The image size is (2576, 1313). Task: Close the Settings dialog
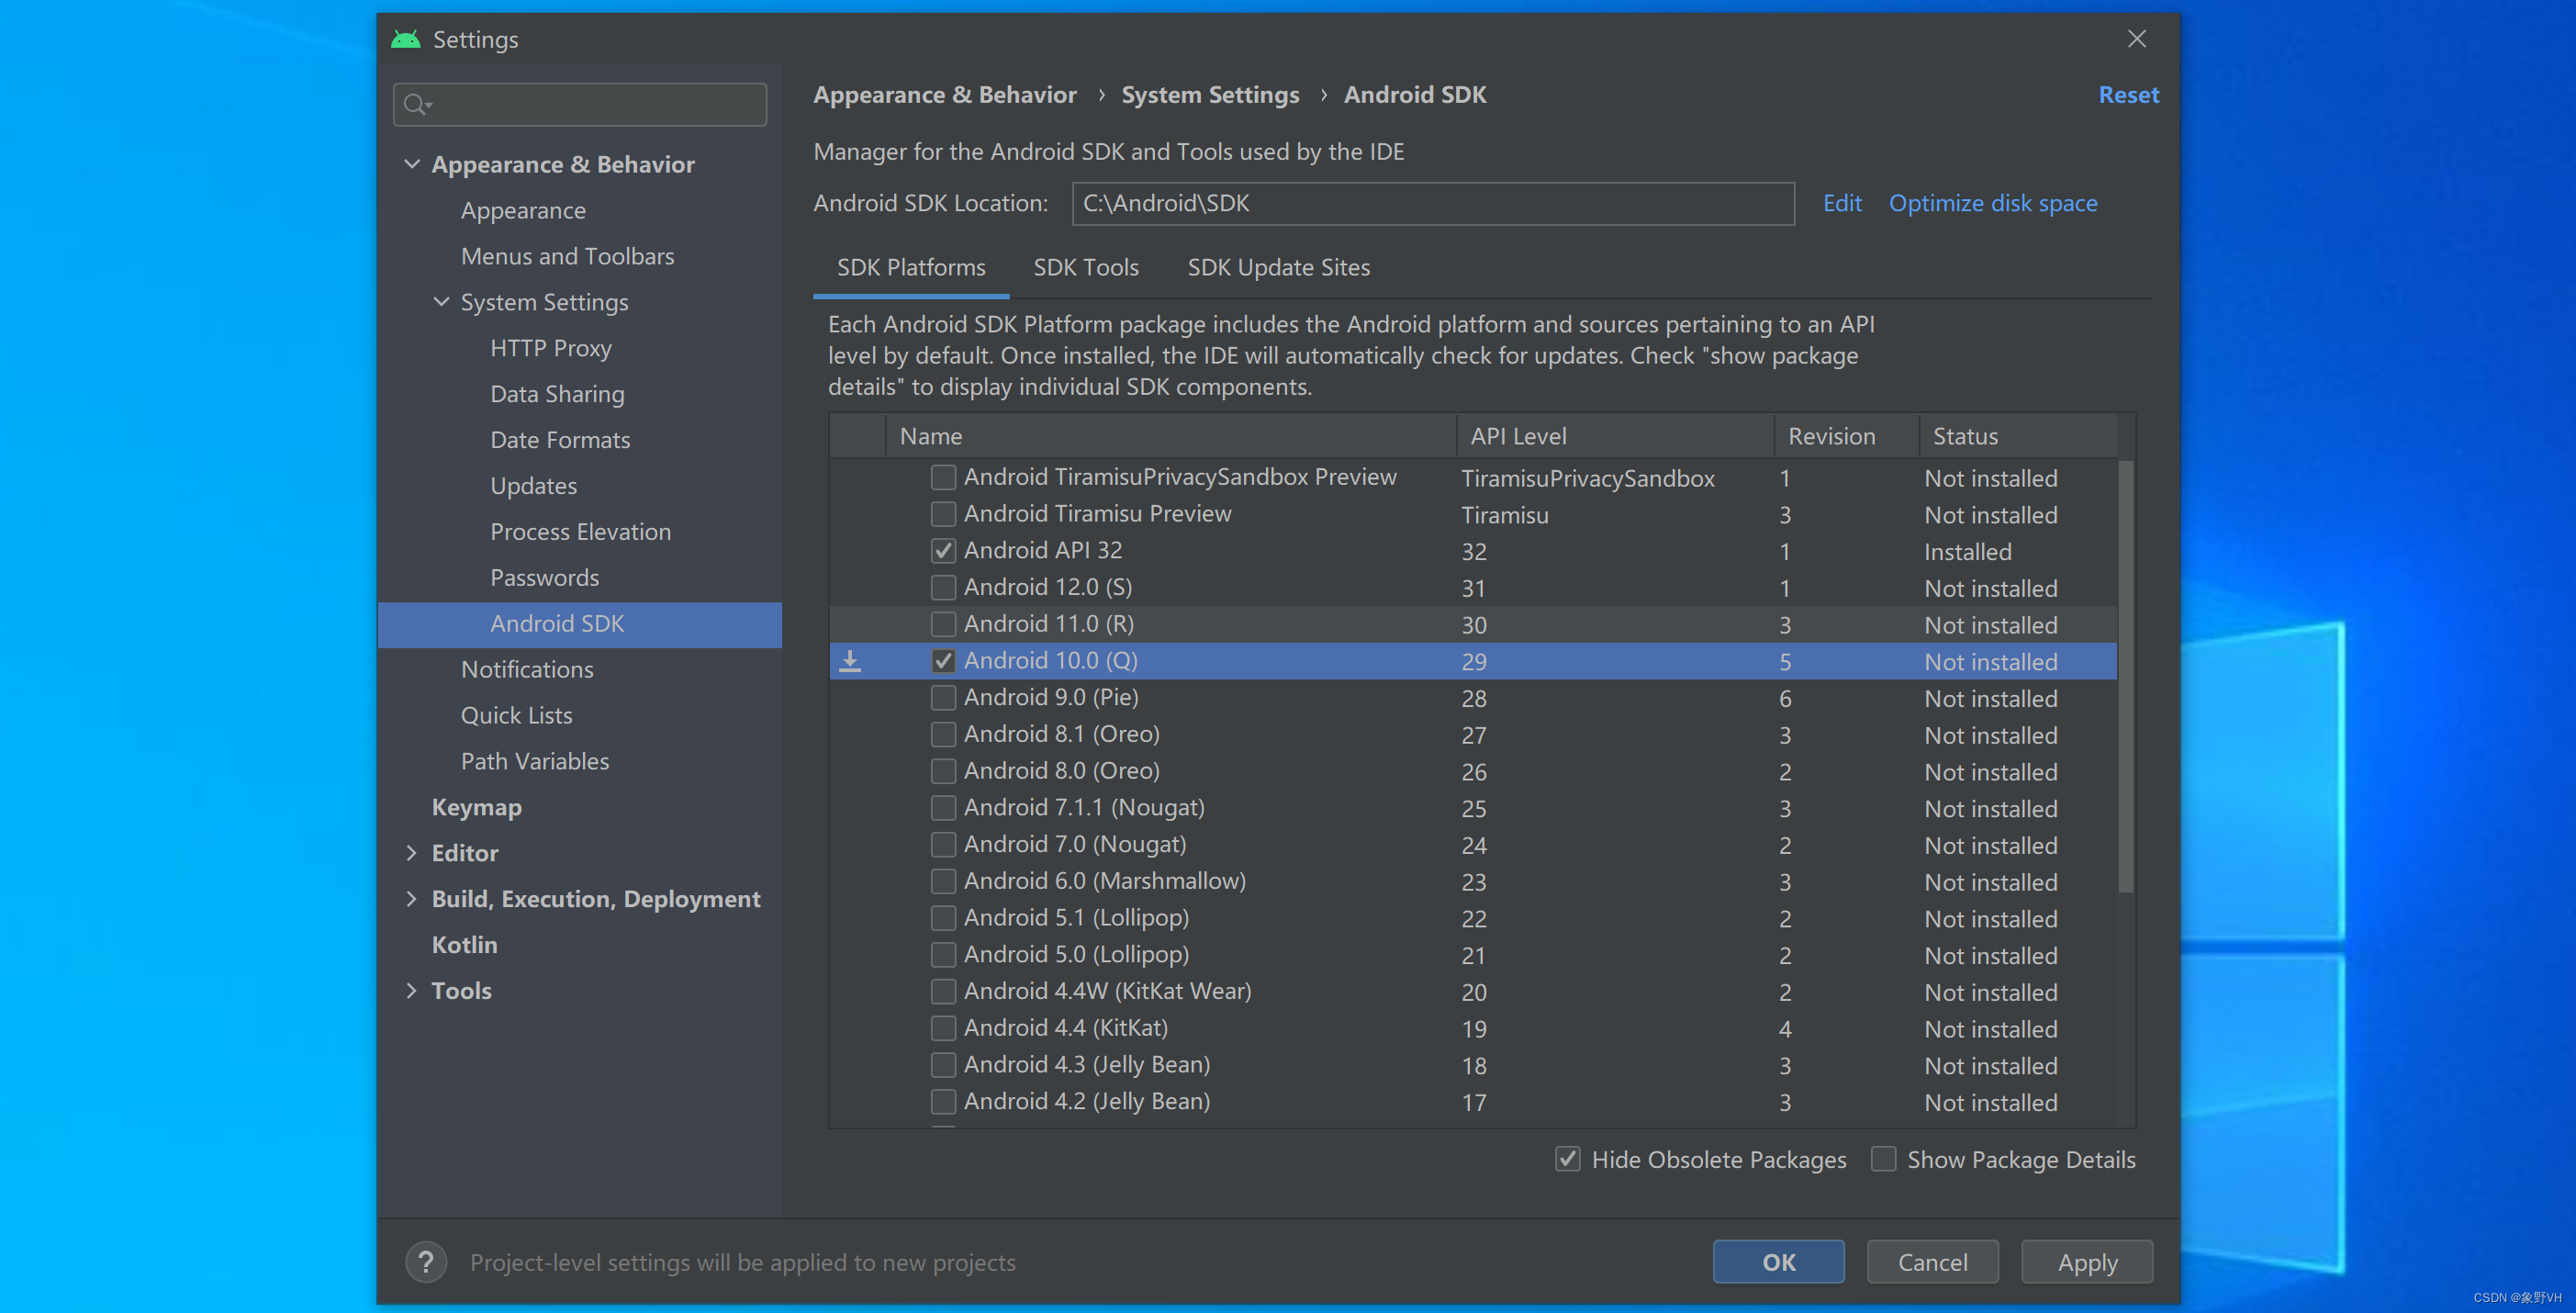2137,39
